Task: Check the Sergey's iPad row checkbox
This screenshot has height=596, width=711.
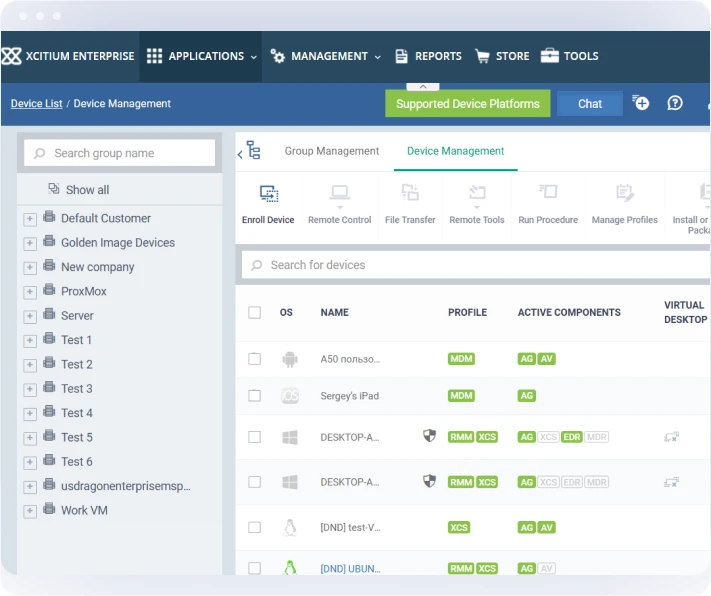Action: coord(254,396)
